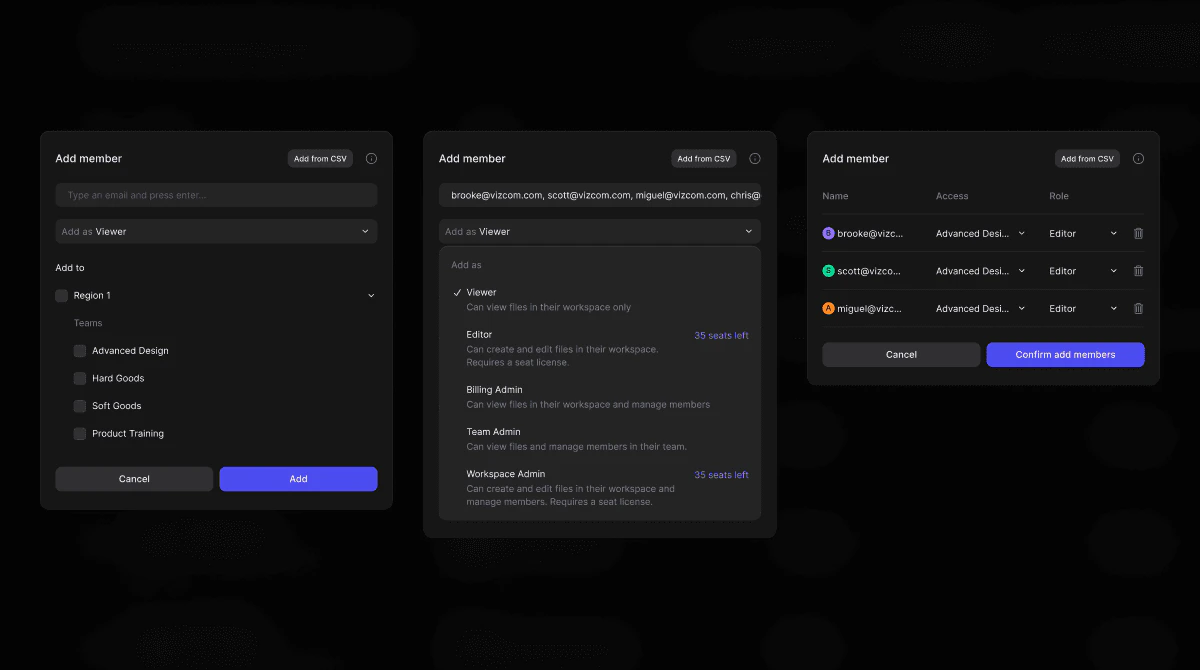Click the Teams label under Region 1
Image resolution: width=1200 pixels, height=670 pixels.
(88, 323)
